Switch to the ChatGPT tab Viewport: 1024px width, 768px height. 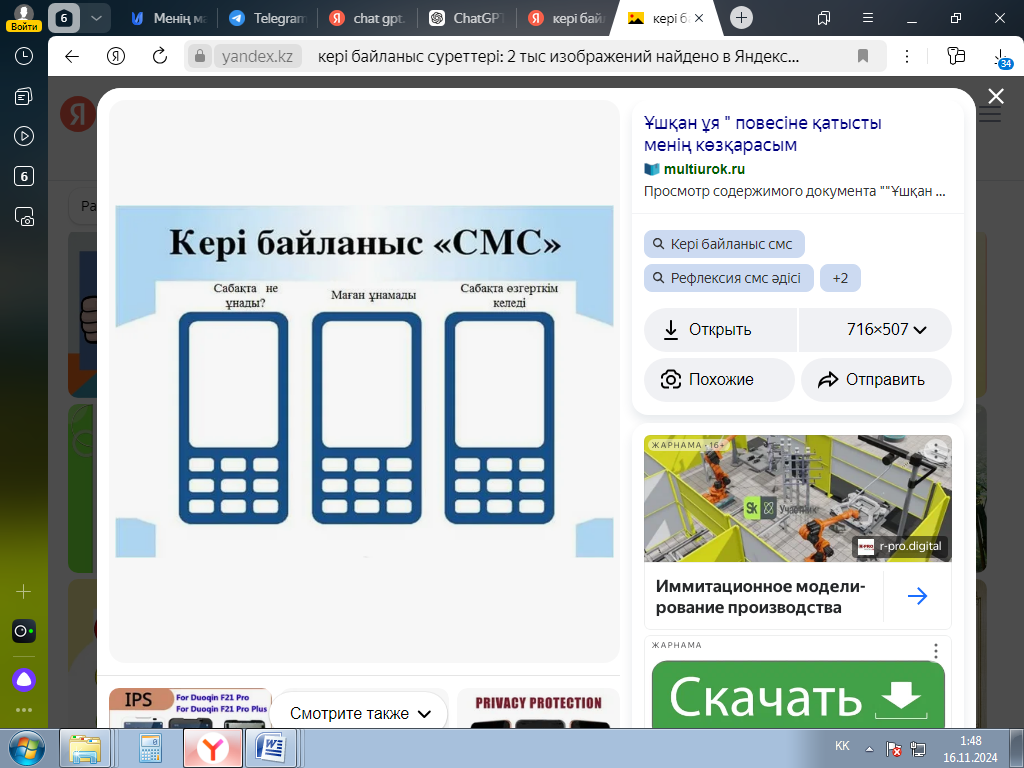468,18
